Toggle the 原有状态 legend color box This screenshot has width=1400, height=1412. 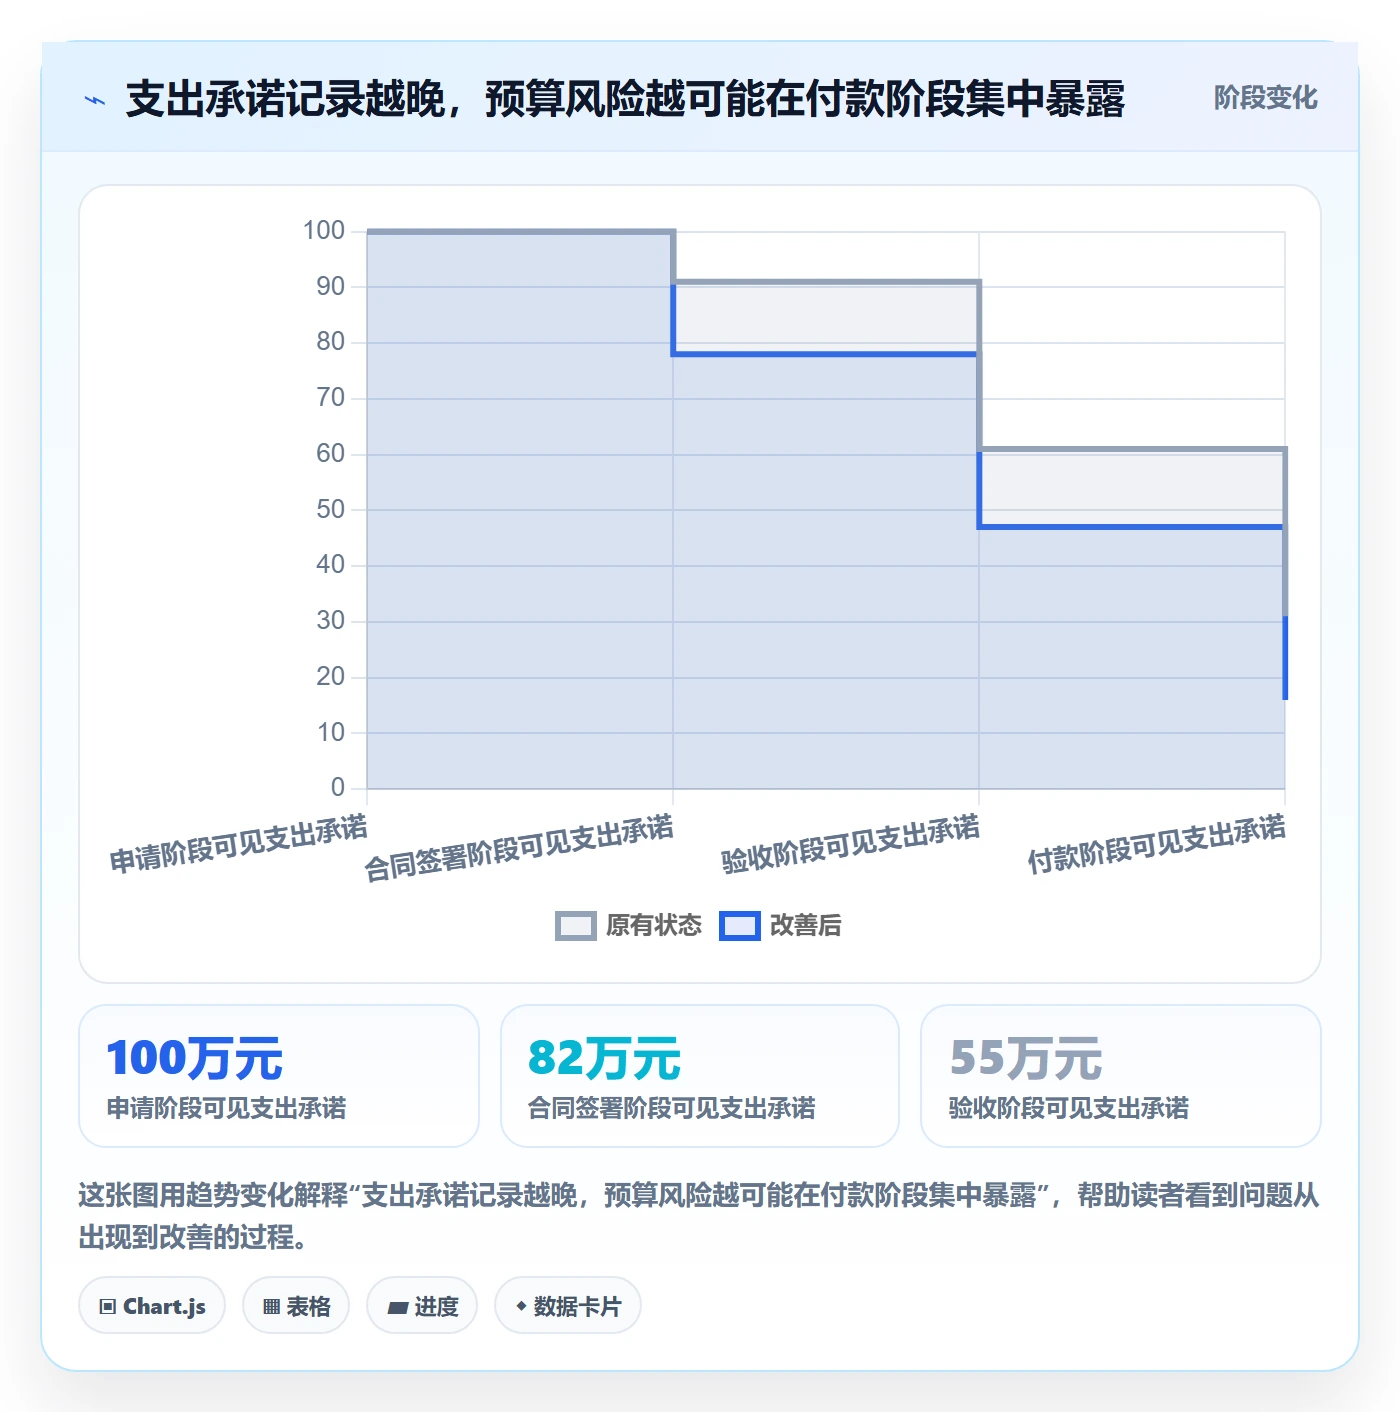(576, 926)
